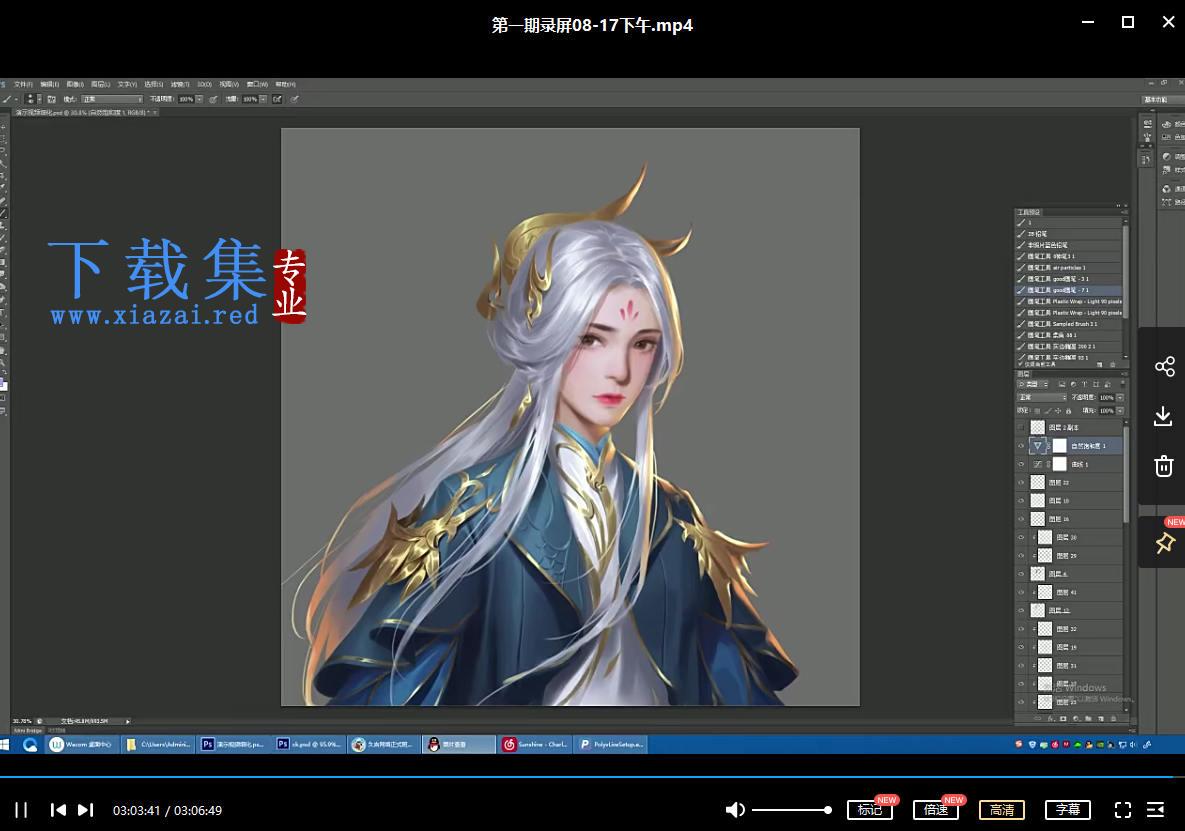Mute the player volume speaker icon
Image resolution: width=1185 pixels, height=831 pixels.
tap(735, 810)
